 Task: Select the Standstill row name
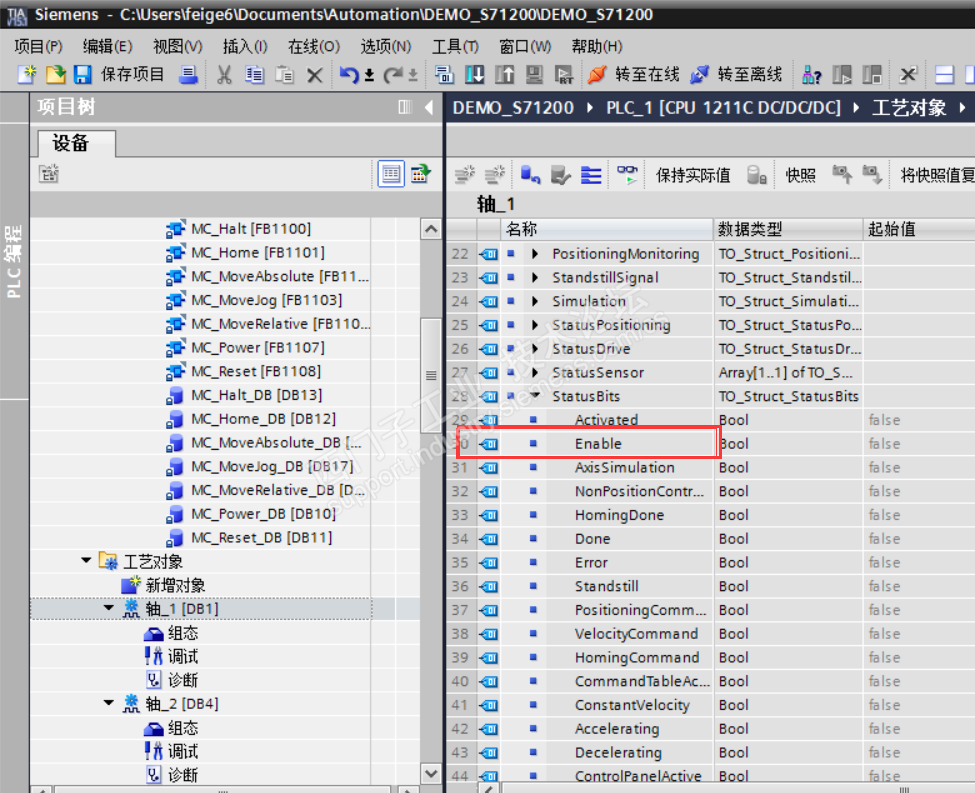tap(606, 587)
